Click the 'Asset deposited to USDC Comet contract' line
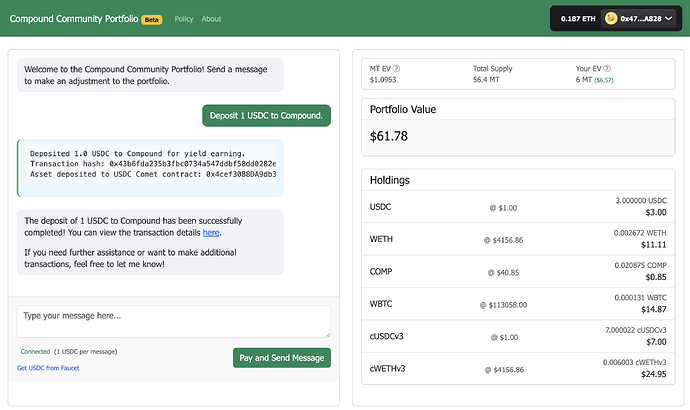The height and width of the screenshot is (410, 690). click(x=153, y=174)
